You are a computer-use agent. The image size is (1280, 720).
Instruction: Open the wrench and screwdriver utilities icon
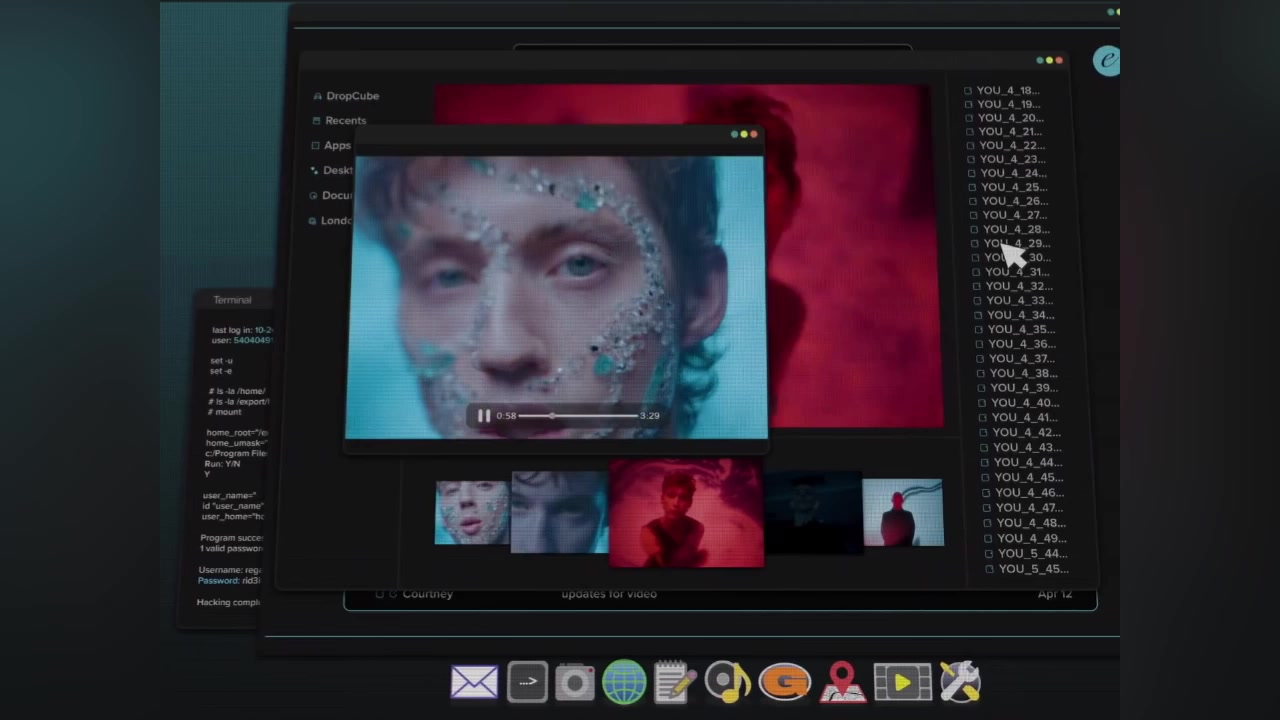[x=960, y=683]
